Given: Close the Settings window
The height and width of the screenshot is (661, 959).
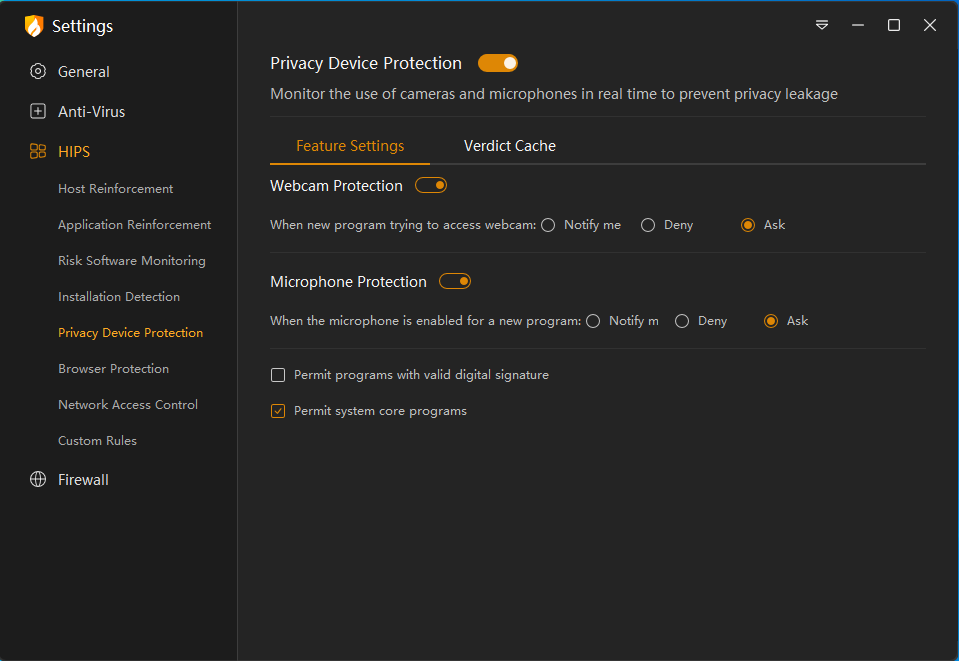Looking at the screenshot, I should click(x=930, y=25).
